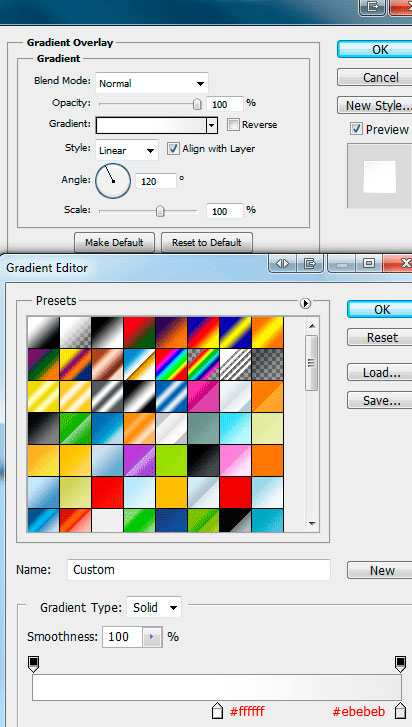Open the gradient picker dropdown arrow
Viewport: 412px width, 727px height.
pos(212,125)
